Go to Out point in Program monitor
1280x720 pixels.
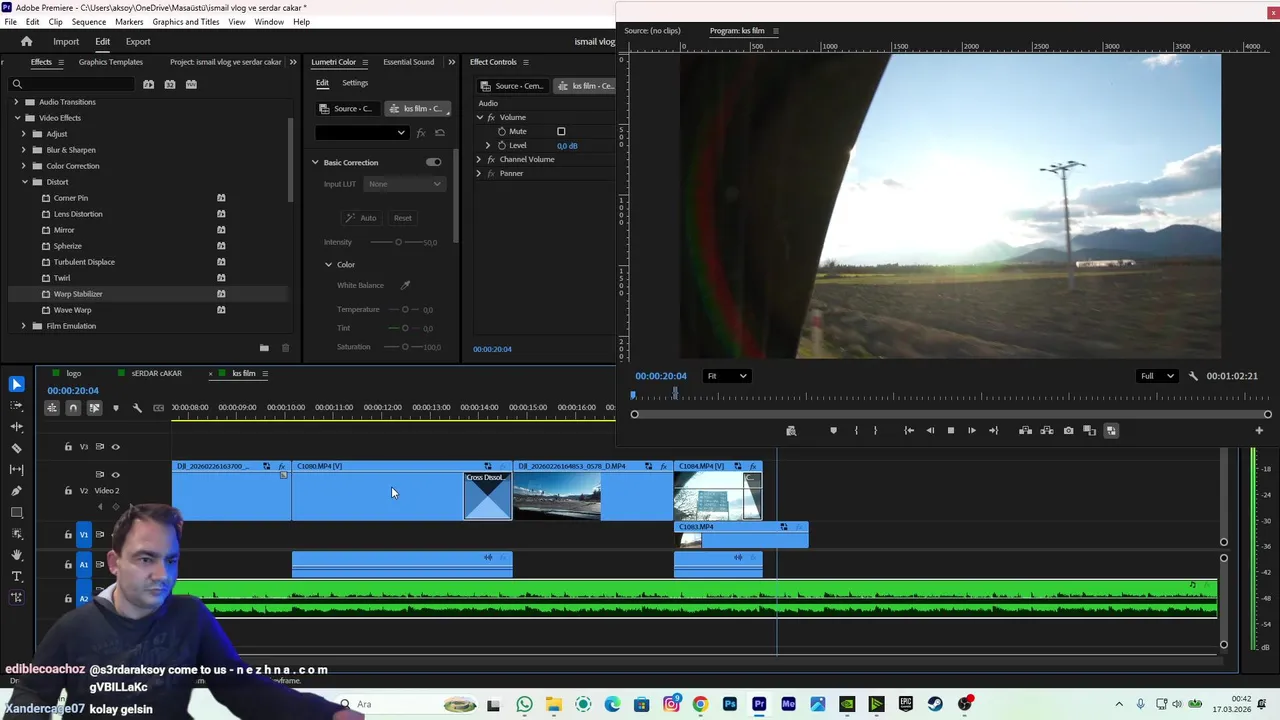(x=993, y=430)
